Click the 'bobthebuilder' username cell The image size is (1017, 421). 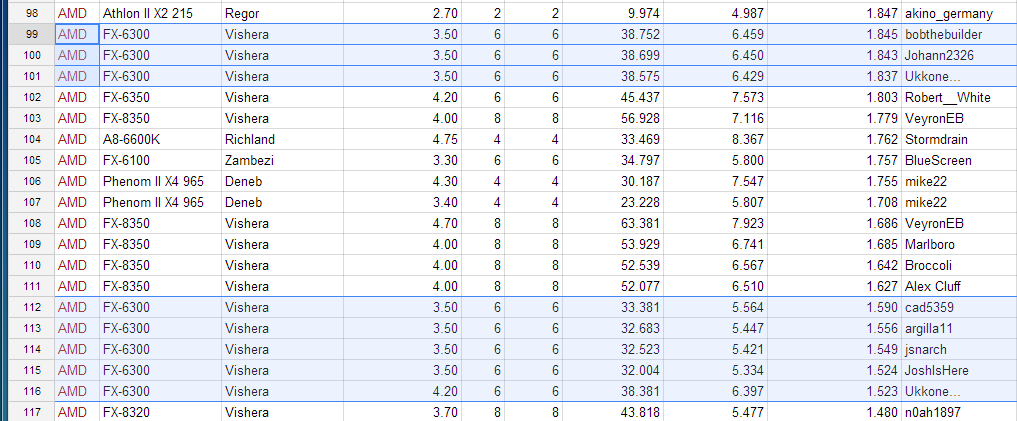pos(959,34)
